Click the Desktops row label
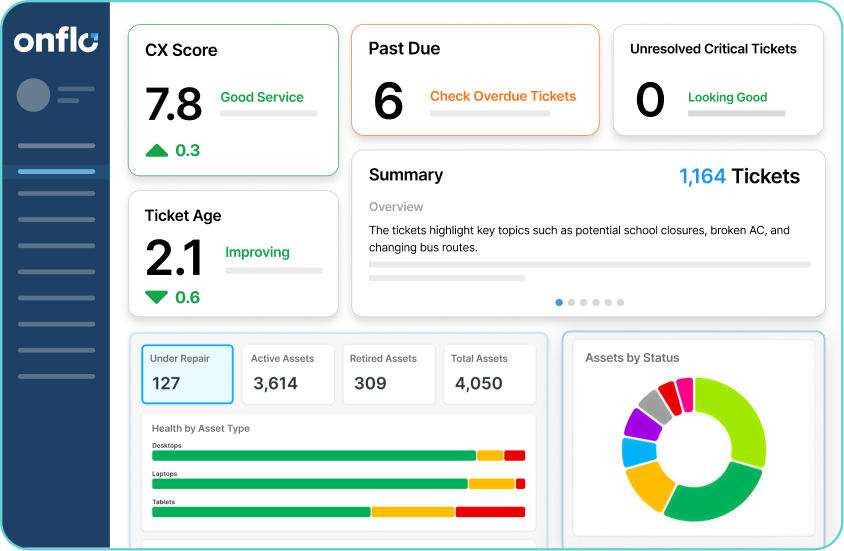 [x=166, y=446]
